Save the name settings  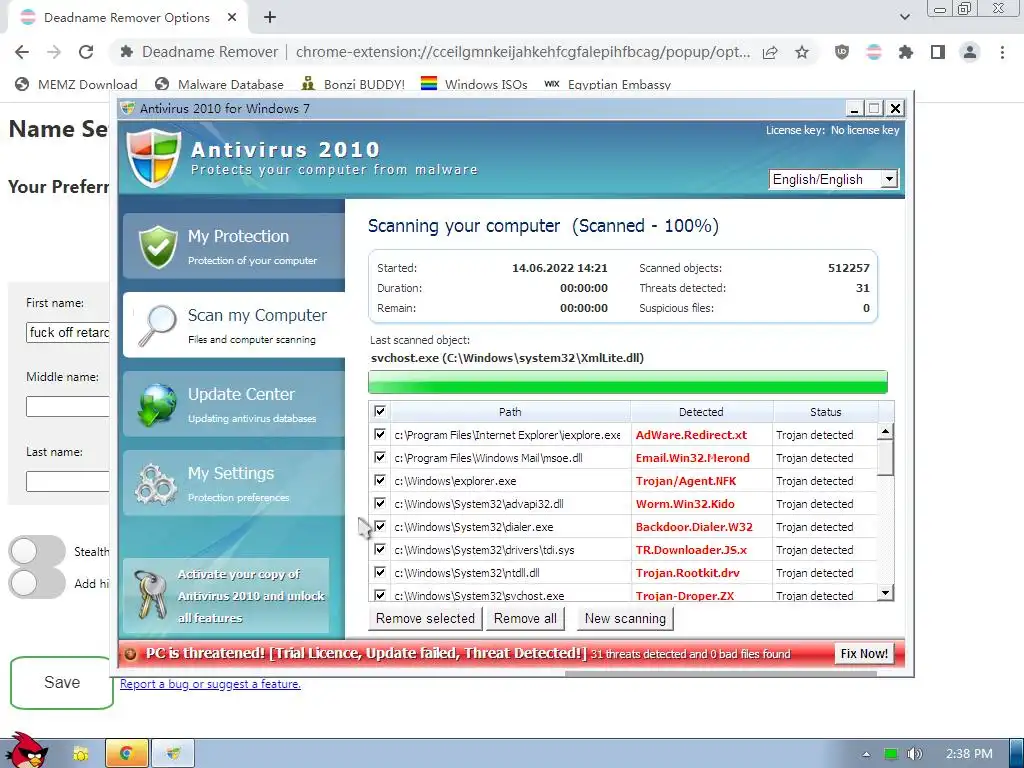pyautogui.click(x=62, y=682)
